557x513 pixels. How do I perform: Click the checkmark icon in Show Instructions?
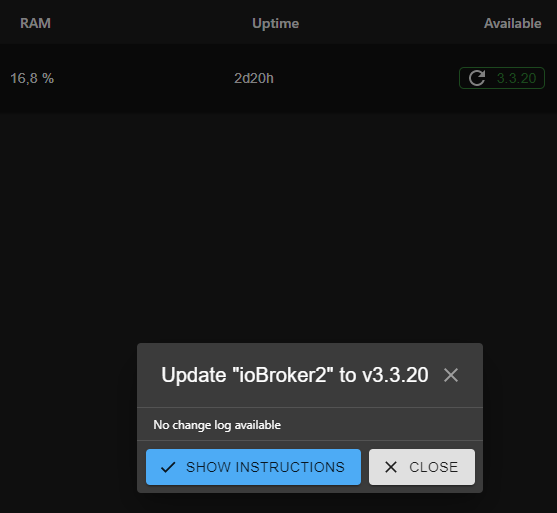coord(168,467)
